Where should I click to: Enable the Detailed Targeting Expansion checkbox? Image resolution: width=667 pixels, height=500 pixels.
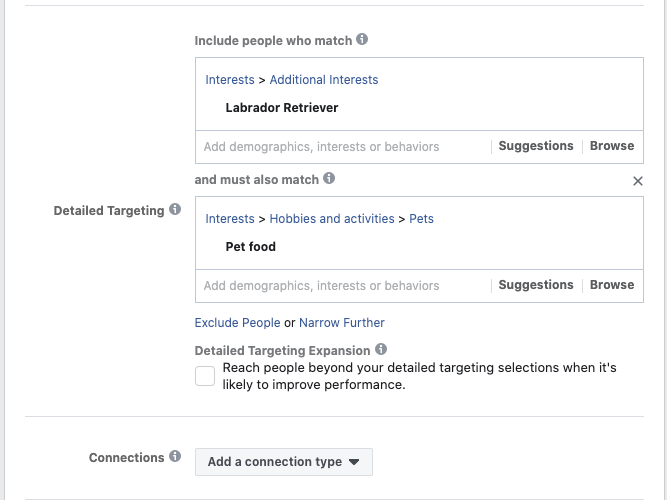click(x=205, y=376)
